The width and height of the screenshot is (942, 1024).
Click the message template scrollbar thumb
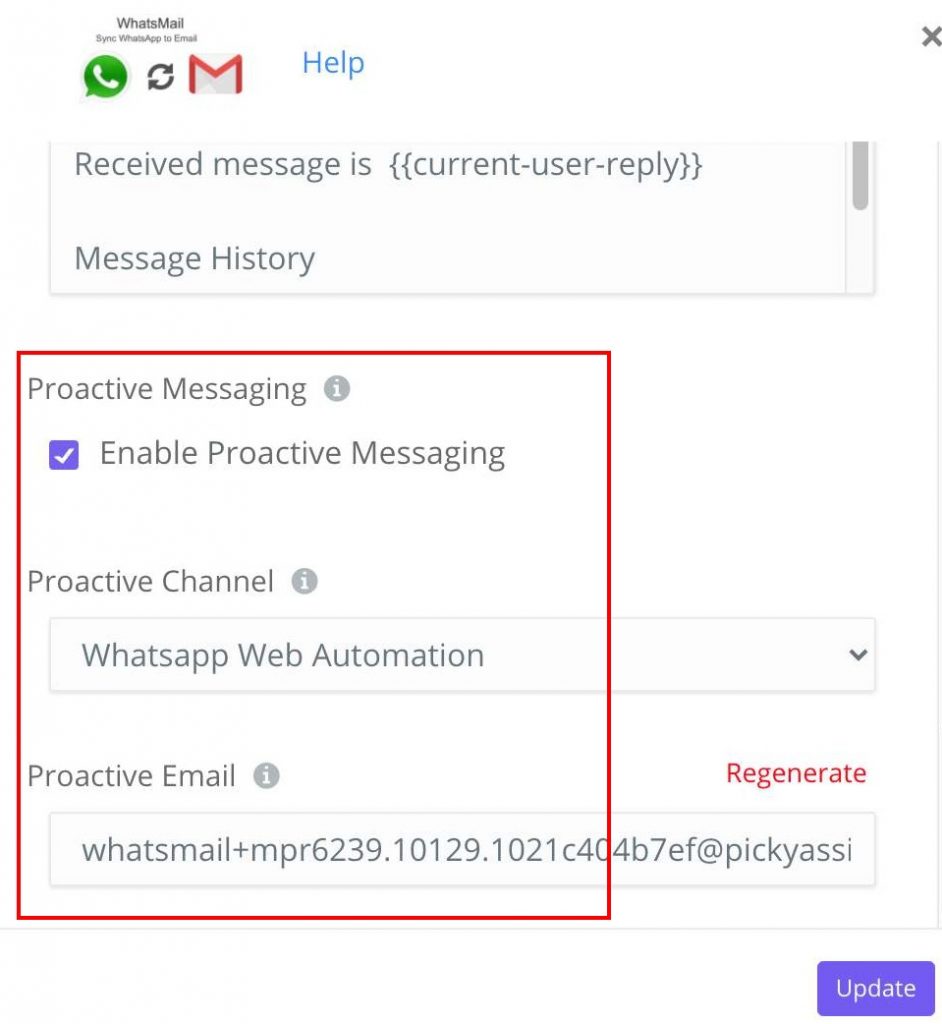coord(860,175)
